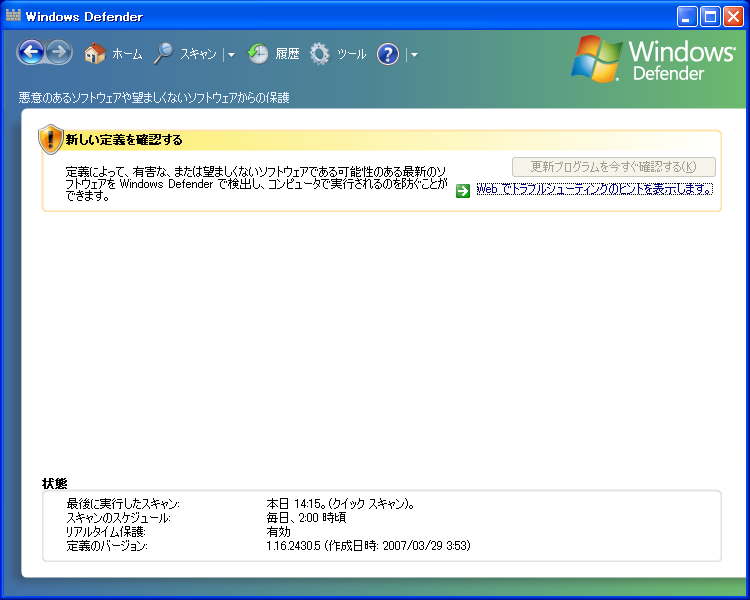
Task: Click the Windows Defender logo
Action: tap(653, 59)
